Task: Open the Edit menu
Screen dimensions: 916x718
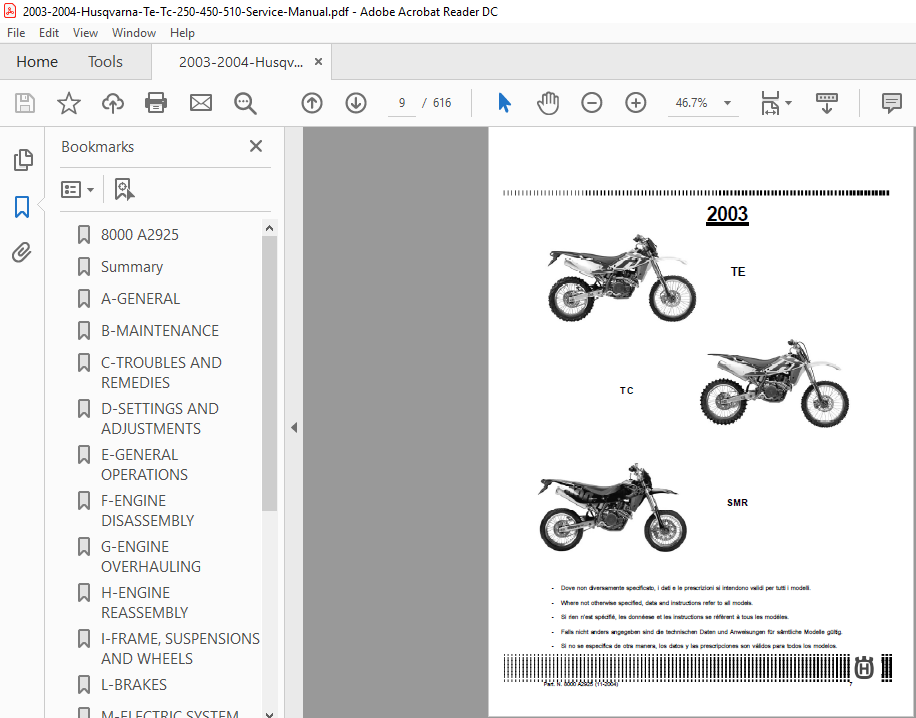Action: (x=48, y=33)
